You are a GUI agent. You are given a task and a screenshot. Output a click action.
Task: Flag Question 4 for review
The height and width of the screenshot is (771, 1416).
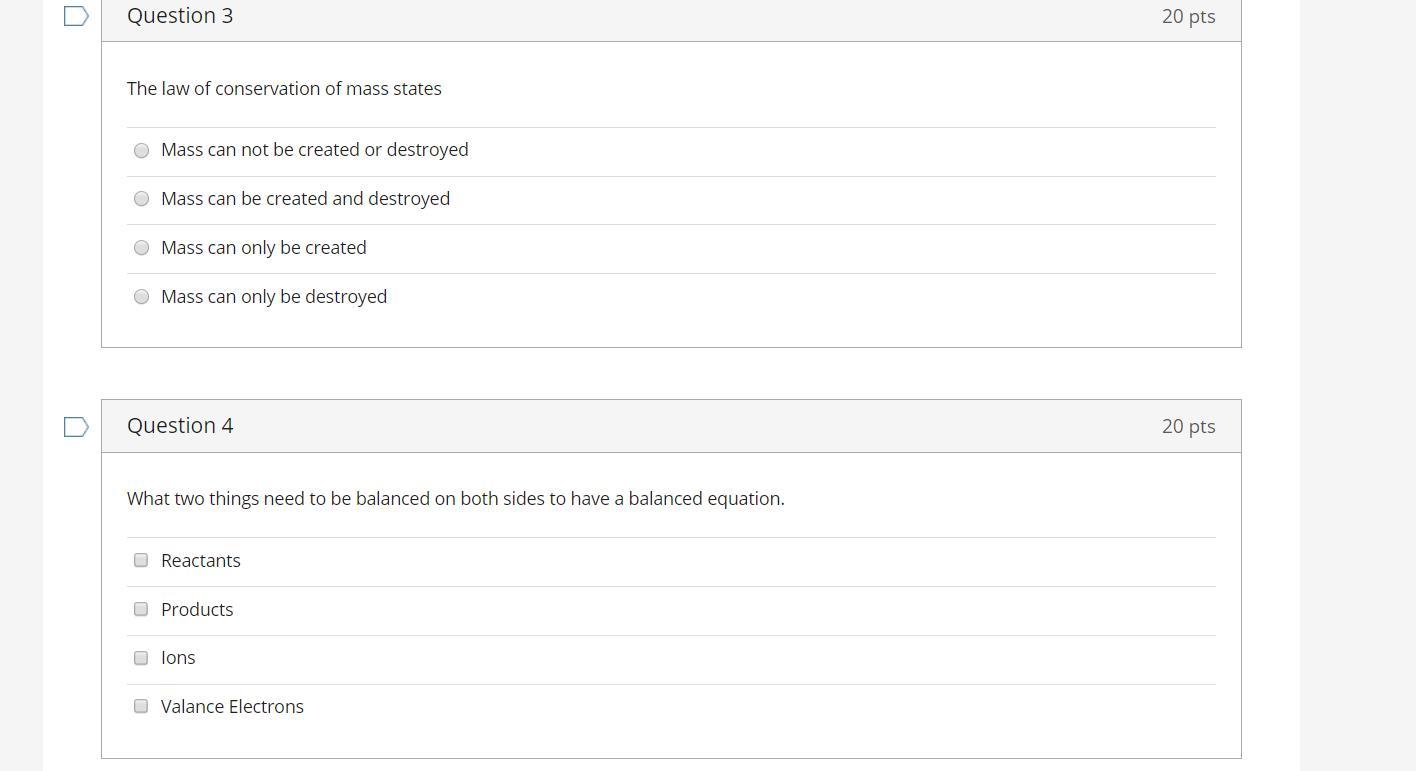[x=76, y=427]
